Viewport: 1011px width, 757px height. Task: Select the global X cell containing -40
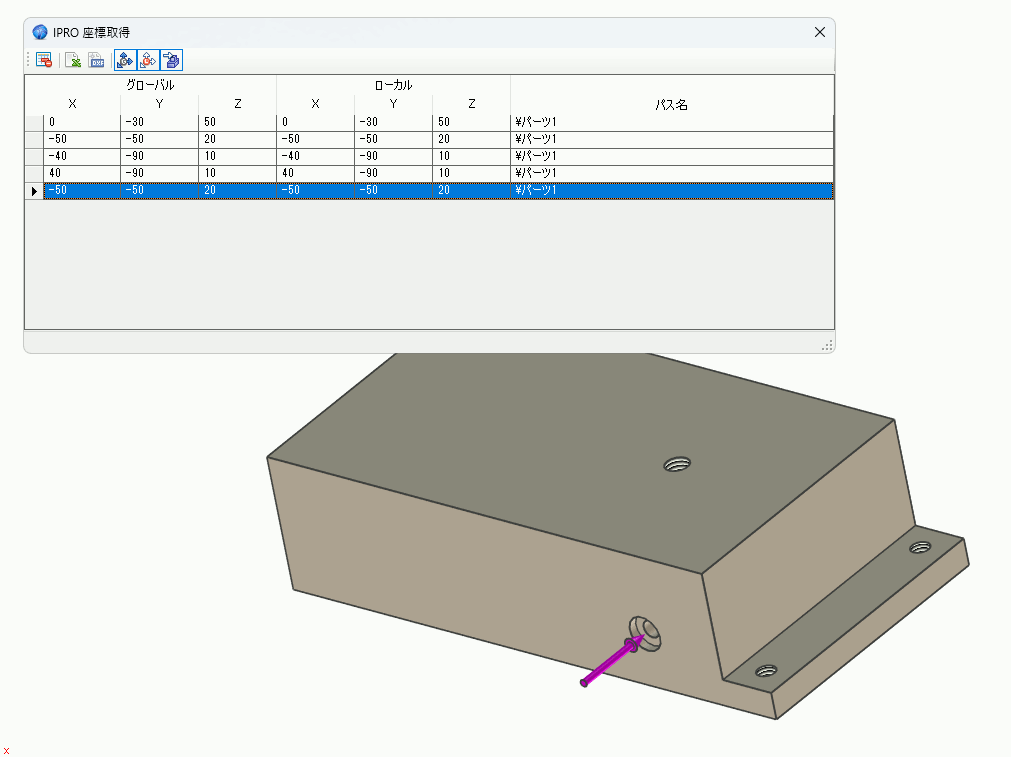pyautogui.click(x=81, y=156)
